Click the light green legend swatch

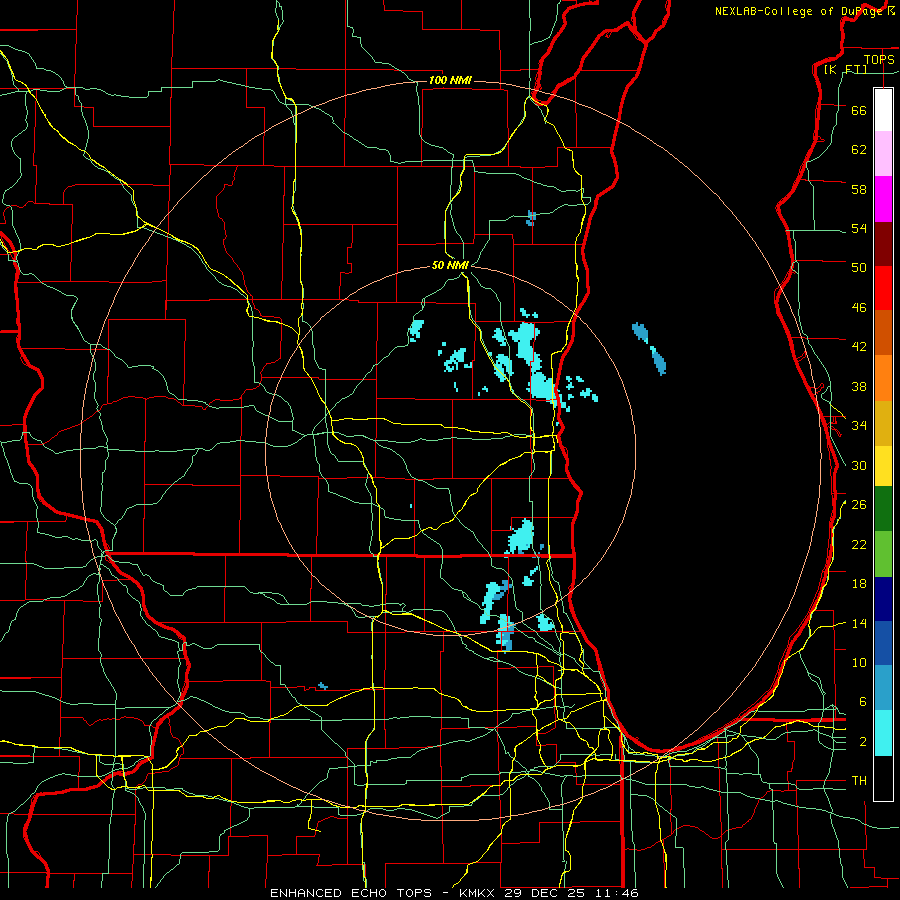883,554
